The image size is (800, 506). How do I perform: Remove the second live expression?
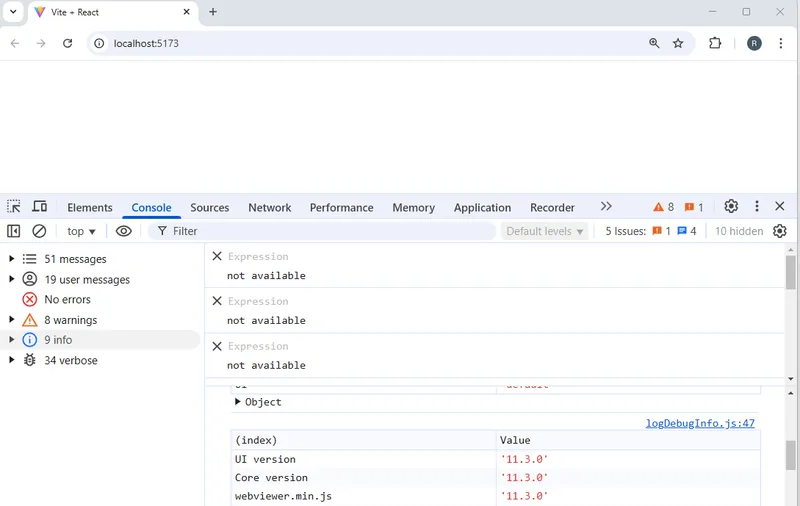pyautogui.click(x=217, y=301)
